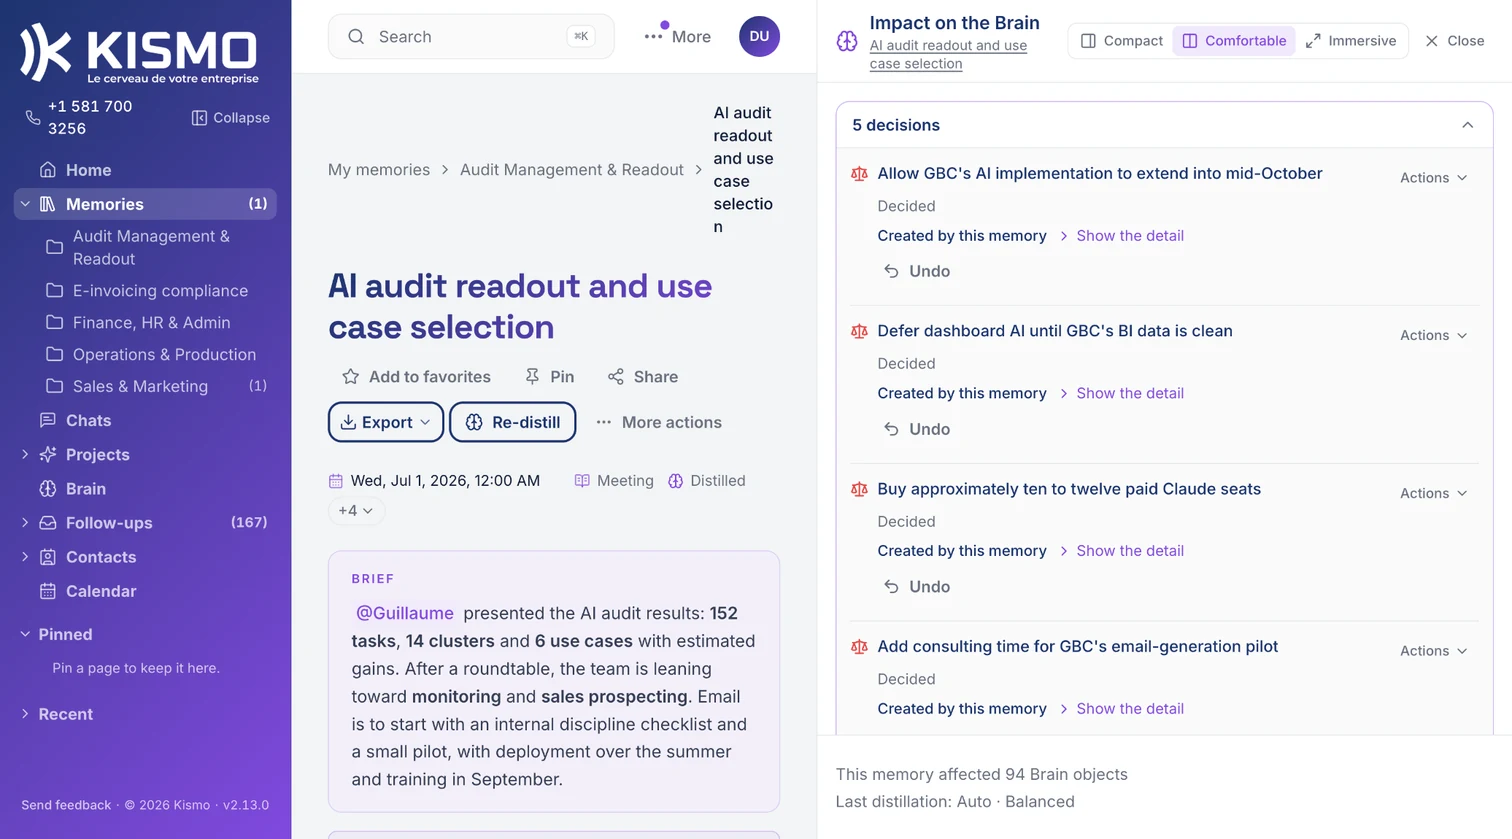Viewport: 1512px width, 839px height.
Task: Share this memory via the Share icon
Action: pos(616,377)
